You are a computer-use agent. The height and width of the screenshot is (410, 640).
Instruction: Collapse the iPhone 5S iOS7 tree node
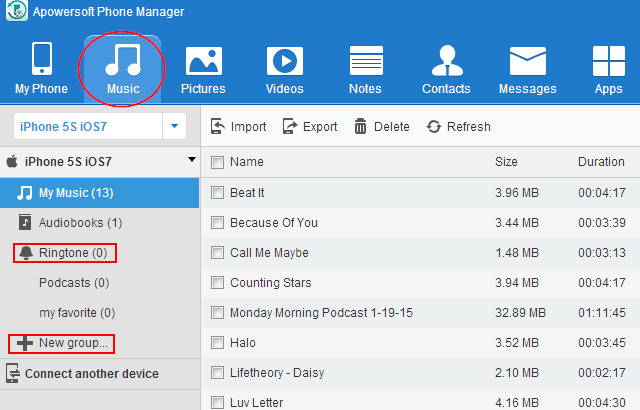coord(190,160)
